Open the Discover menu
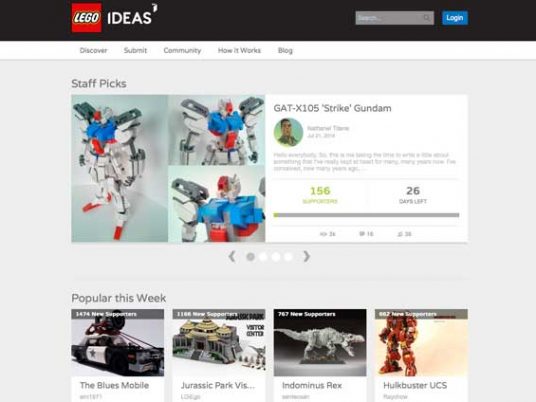536x402 pixels. coord(93,51)
